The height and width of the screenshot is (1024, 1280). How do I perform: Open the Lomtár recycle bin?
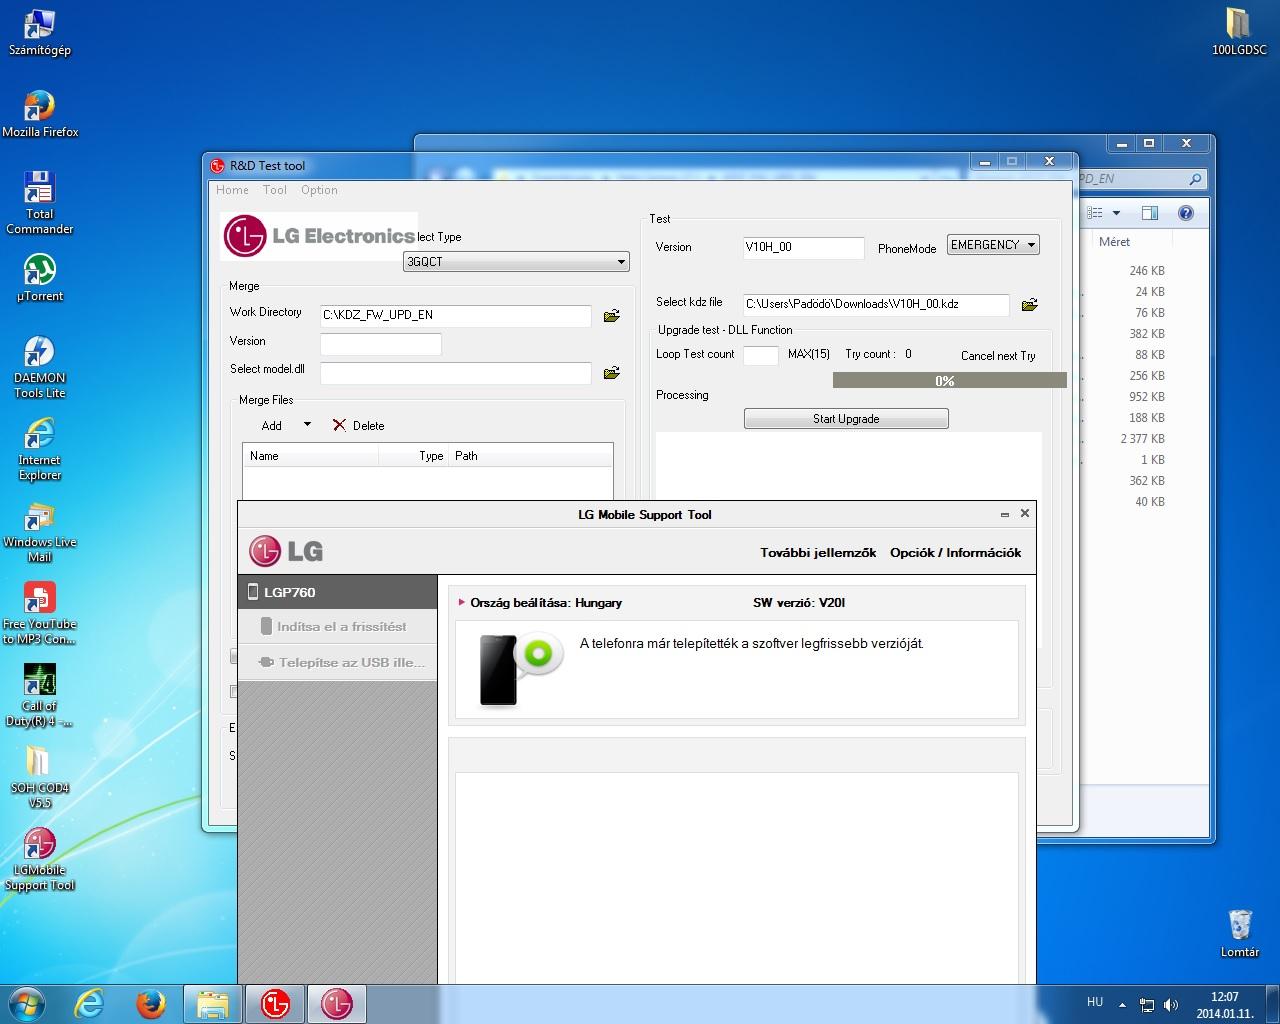[x=1239, y=933]
